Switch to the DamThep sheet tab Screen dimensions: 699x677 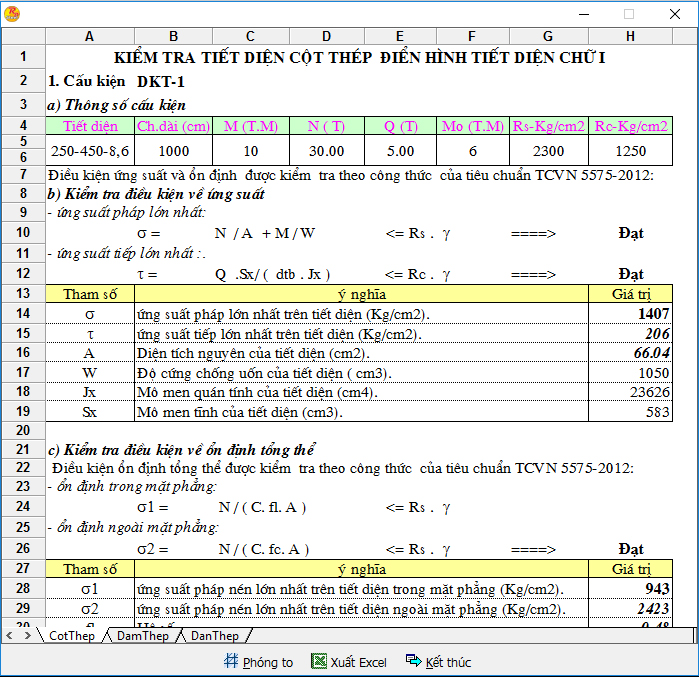pos(142,636)
